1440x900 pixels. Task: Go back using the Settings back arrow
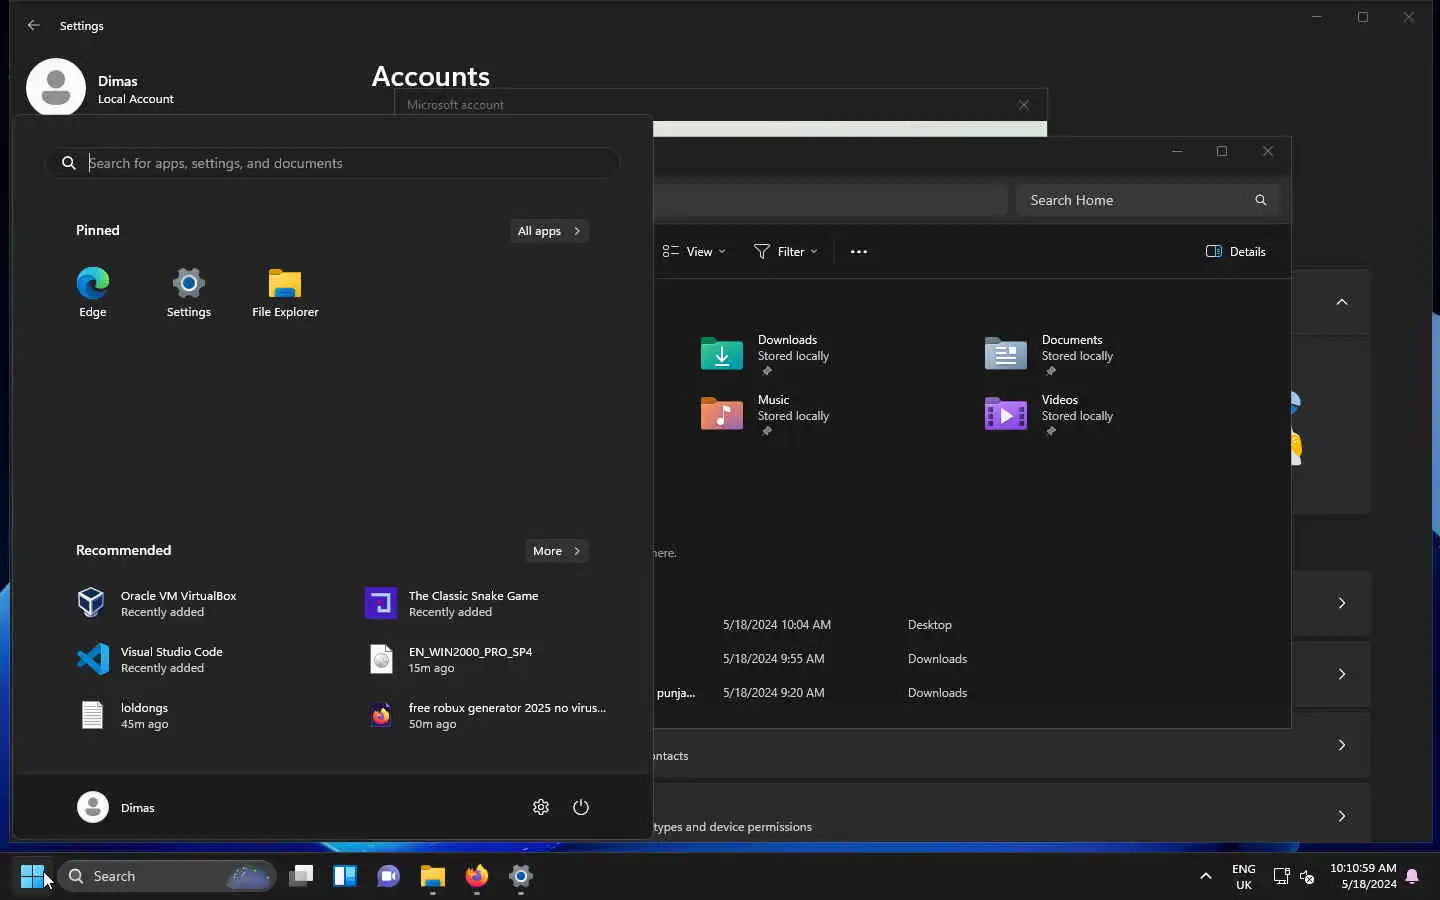tap(34, 25)
